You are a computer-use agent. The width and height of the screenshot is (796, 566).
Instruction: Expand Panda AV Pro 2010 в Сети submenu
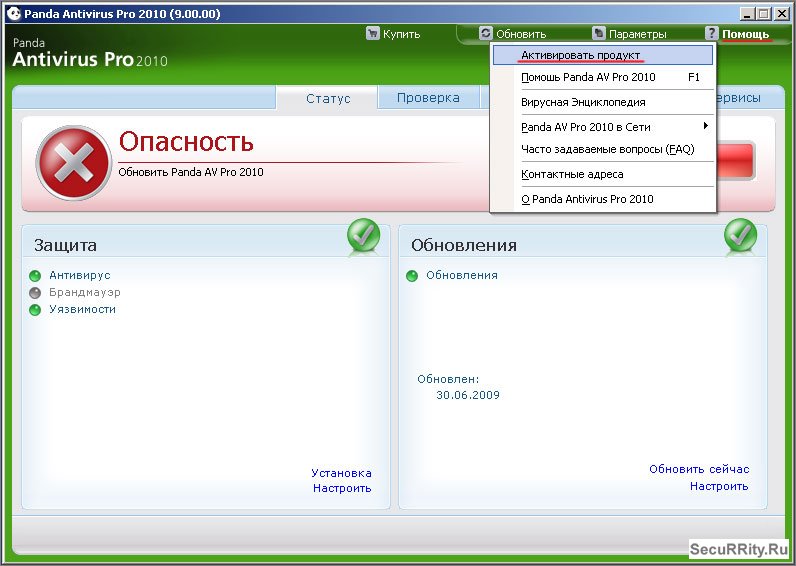tap(603, 127)
